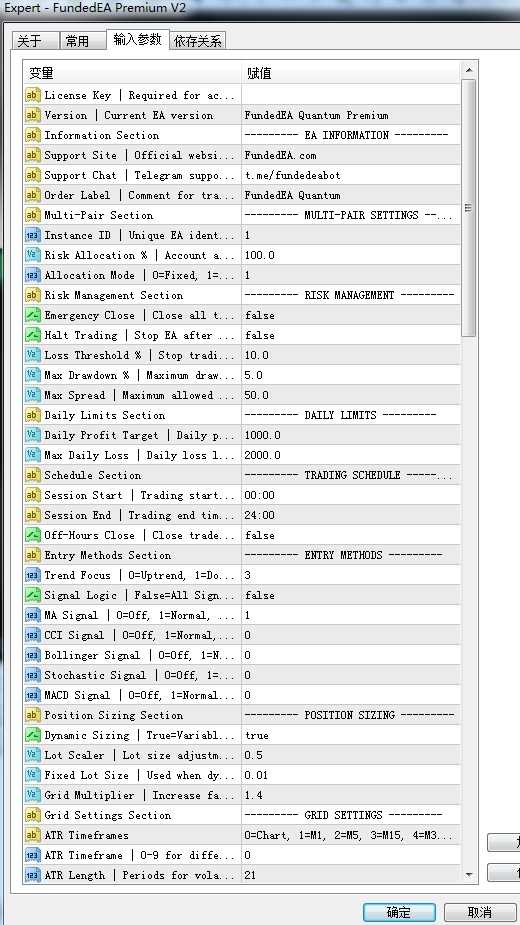Click the vertical scrollbar thumb
Viewport: 520px width, 925px height.
[x=469, y=208]
